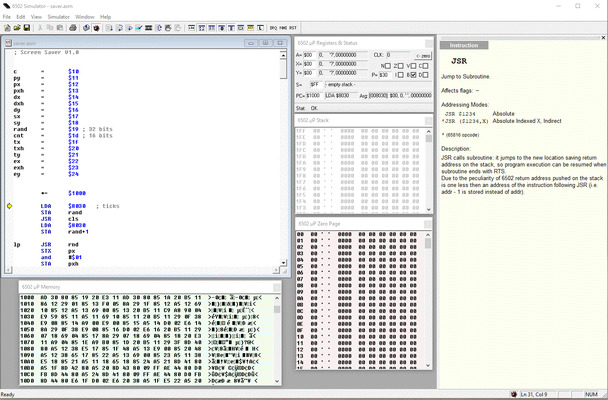Click the Open file folder icon
This screenshot has width=608, height=400.
(17, 28)
